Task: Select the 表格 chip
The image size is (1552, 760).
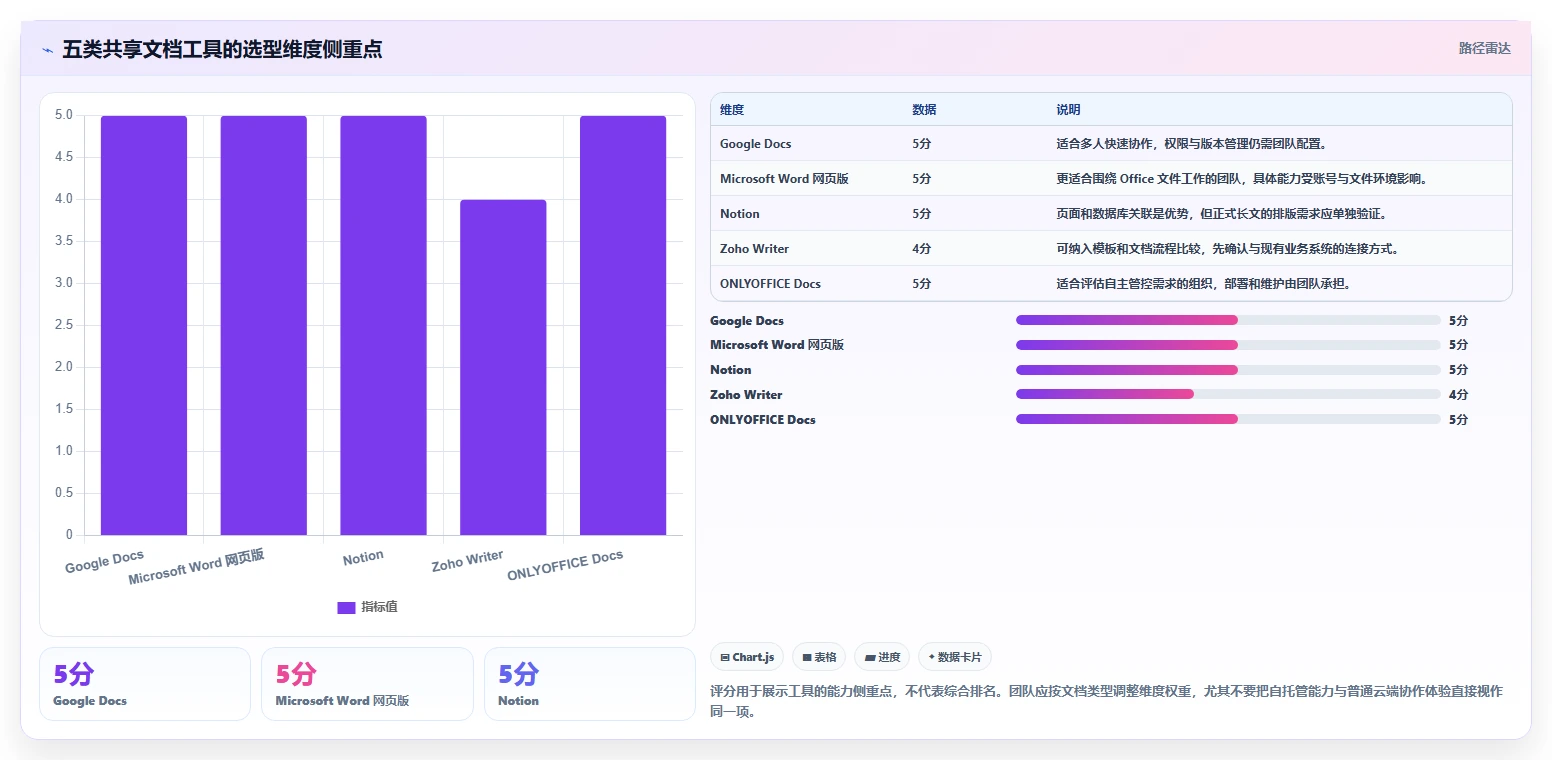Action: [819, 657]
